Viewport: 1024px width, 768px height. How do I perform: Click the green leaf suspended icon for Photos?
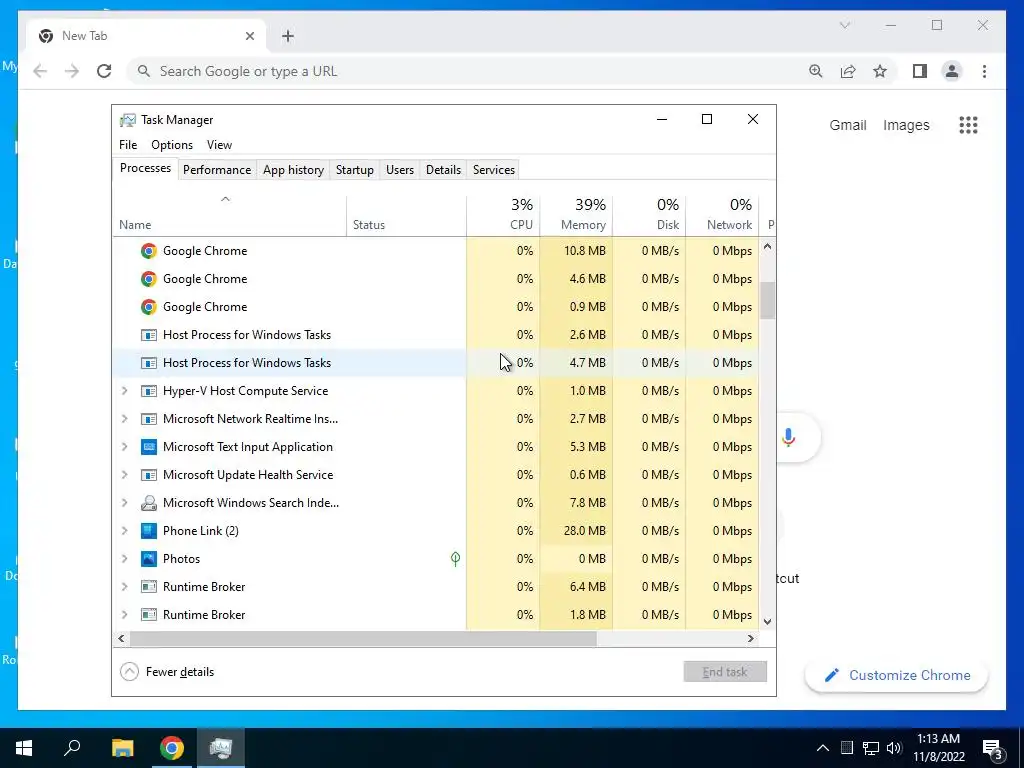pos(455,559)
